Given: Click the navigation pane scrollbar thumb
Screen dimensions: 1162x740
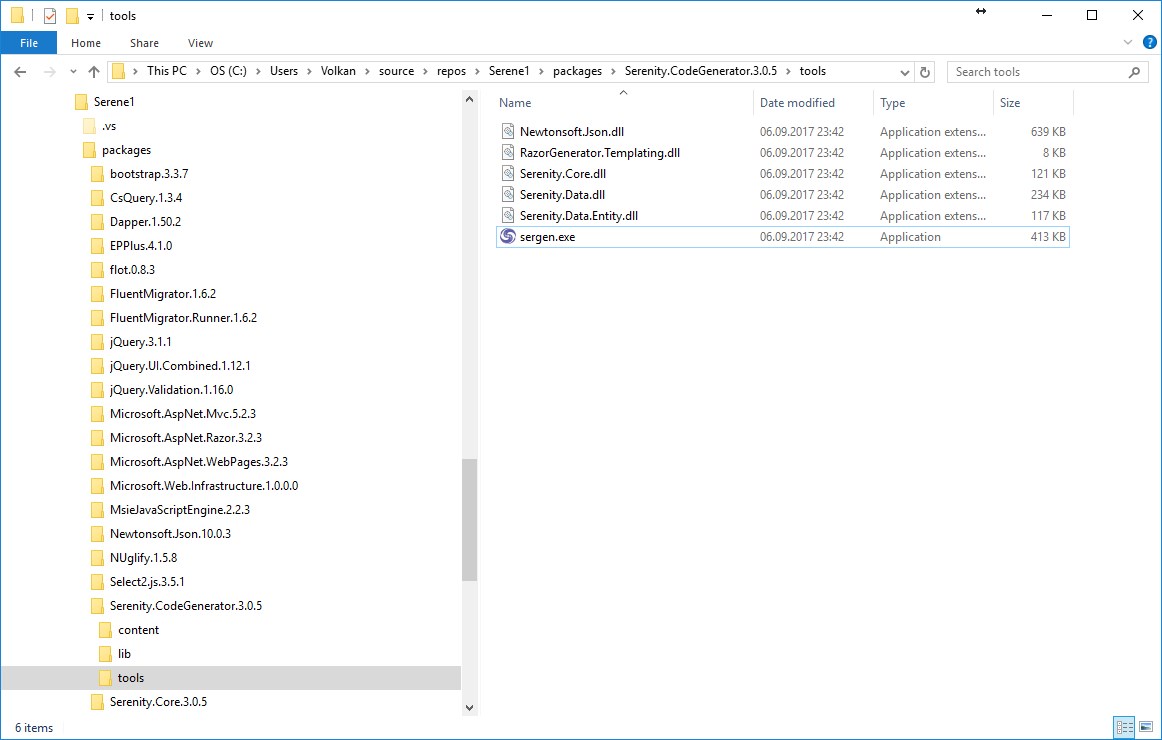Looking at the screenshot, I should pyautogui.click(x=469, y=520).
